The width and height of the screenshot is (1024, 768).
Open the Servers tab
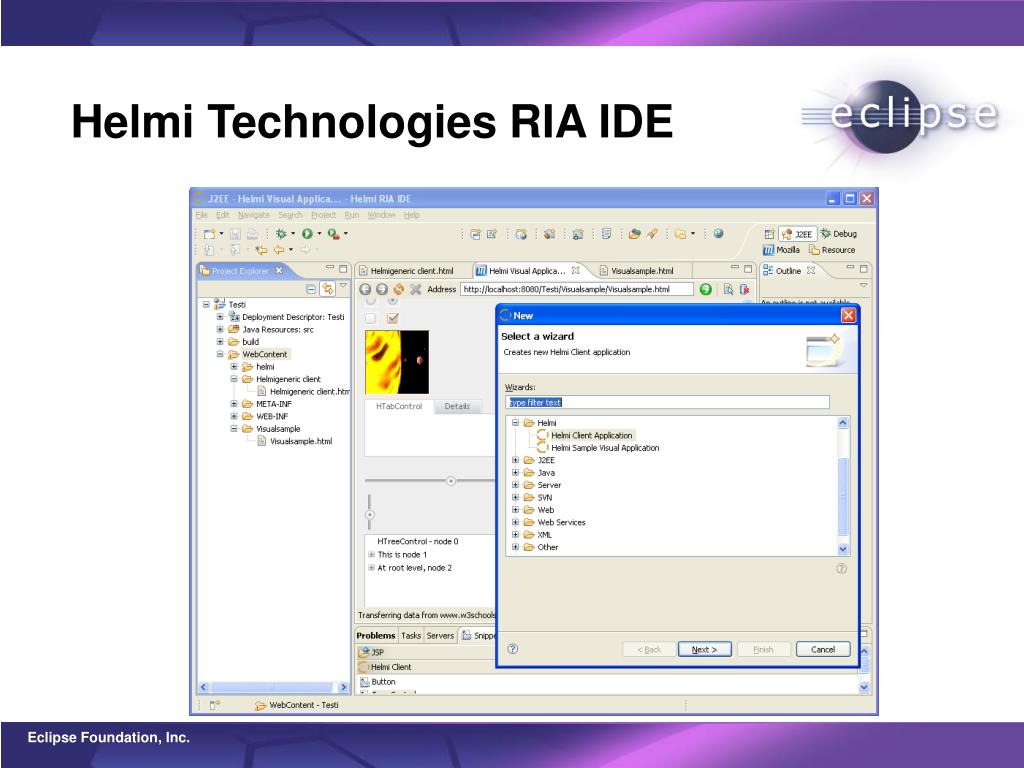(440, 635)
